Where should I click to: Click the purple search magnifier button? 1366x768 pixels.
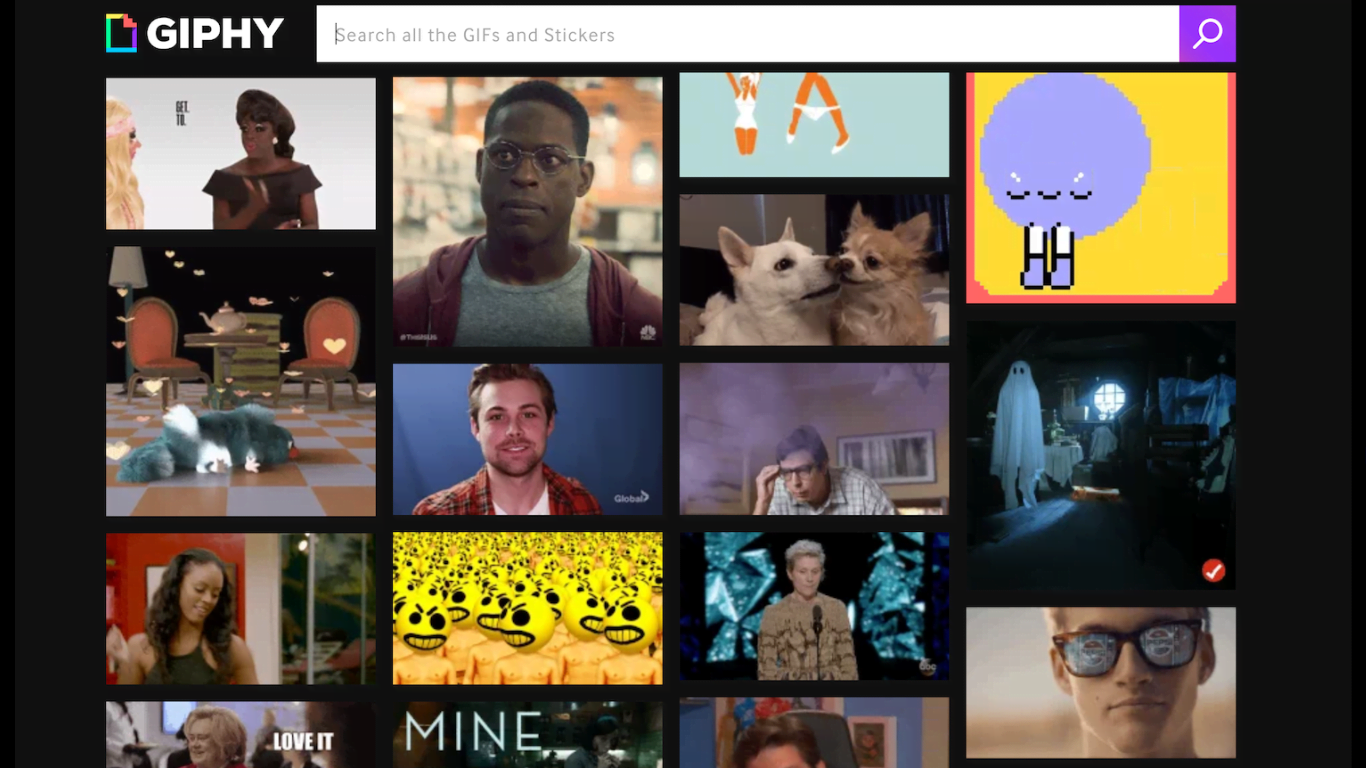click(x=1207, y=34)
